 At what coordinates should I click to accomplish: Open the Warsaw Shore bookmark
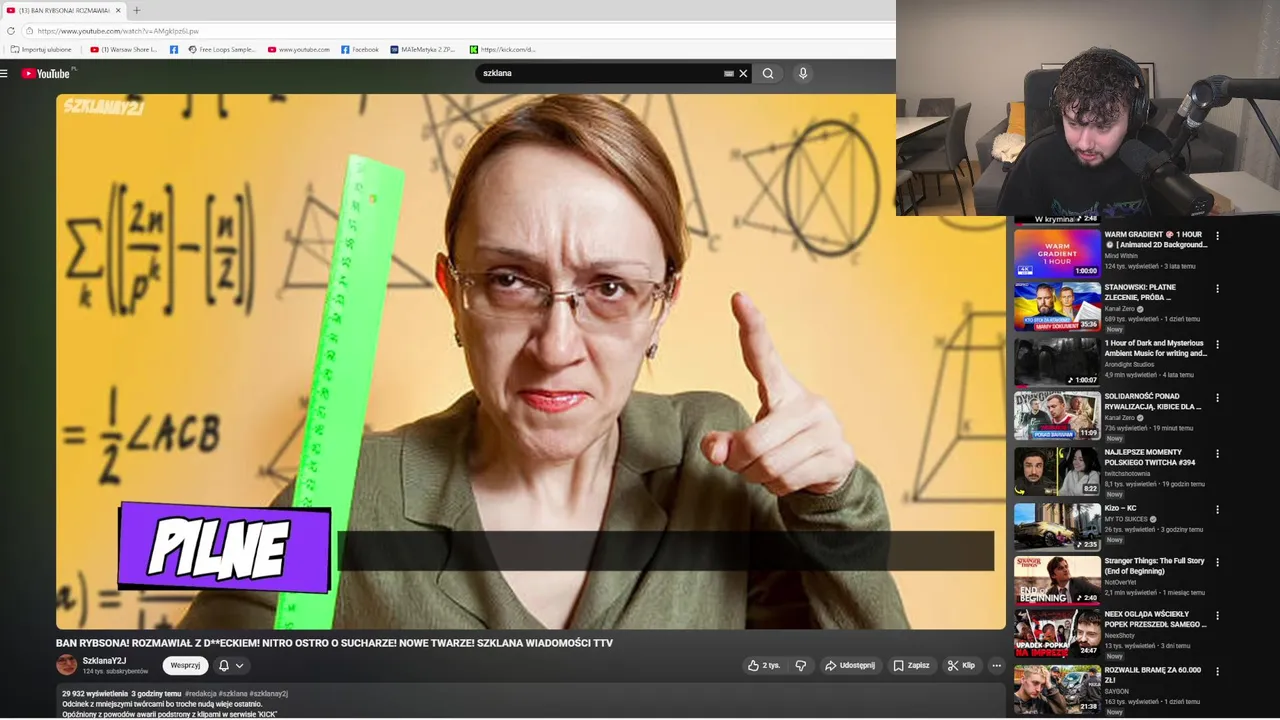[x=124, y=49]
